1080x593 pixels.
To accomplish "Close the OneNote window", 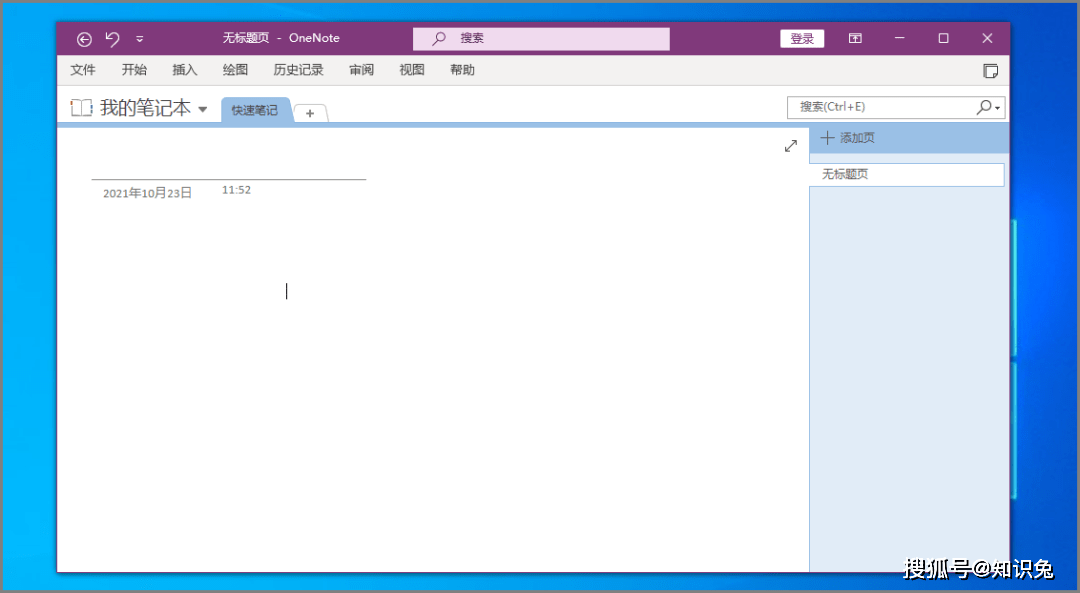I will (987, 39).
